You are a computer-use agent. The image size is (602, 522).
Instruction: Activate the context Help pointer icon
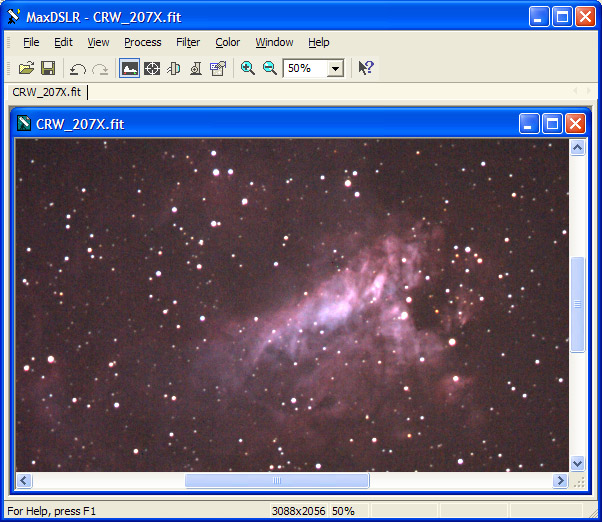(x=366, y=68)
